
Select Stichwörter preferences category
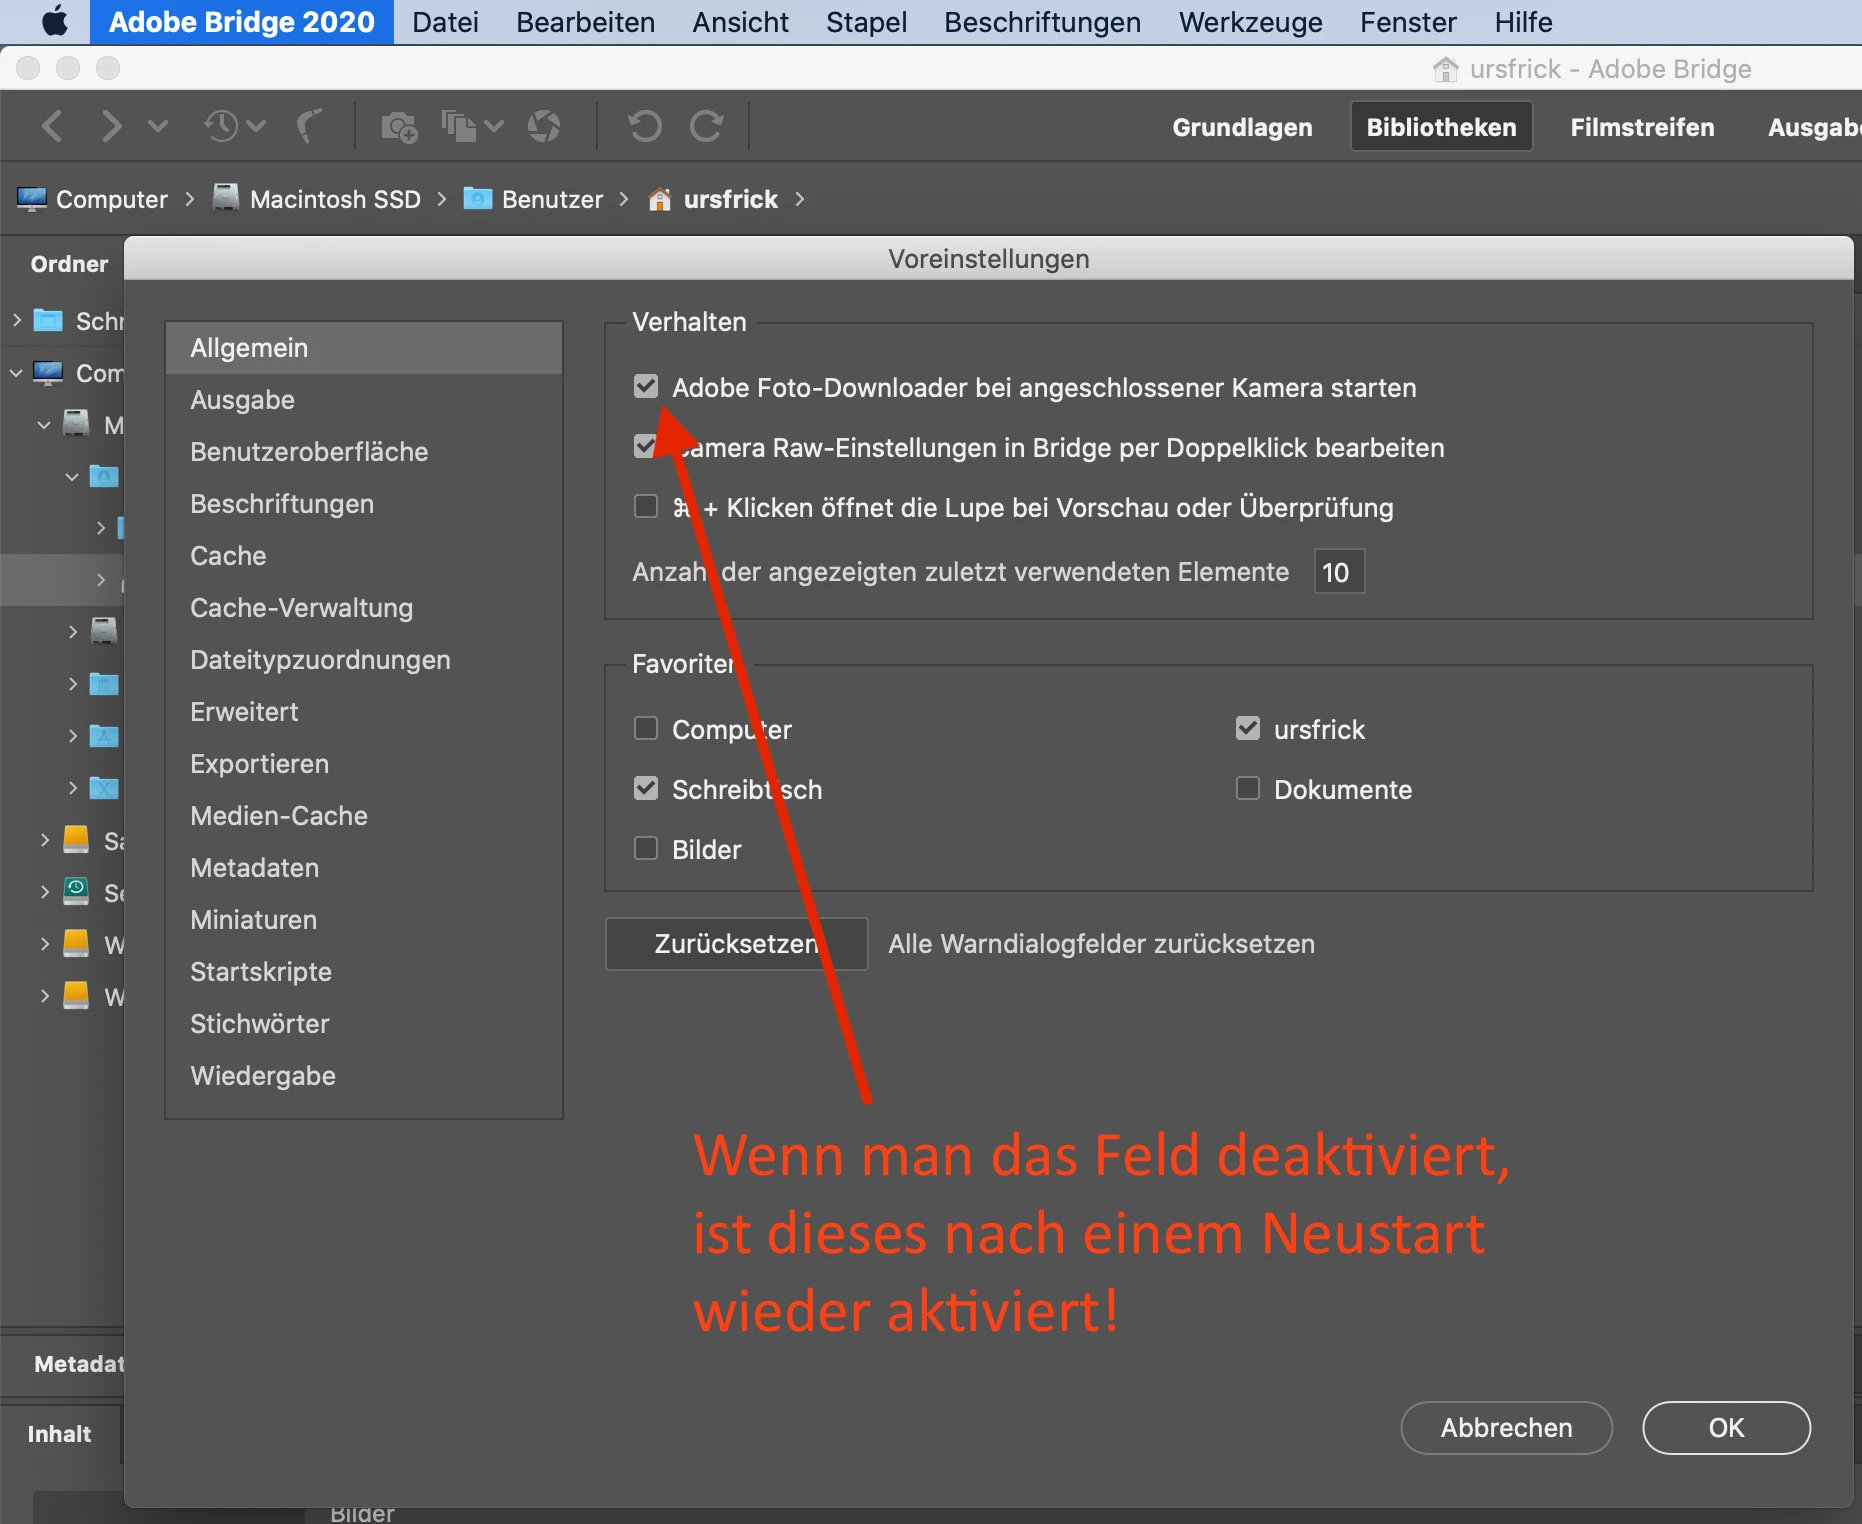(364, 1024)
